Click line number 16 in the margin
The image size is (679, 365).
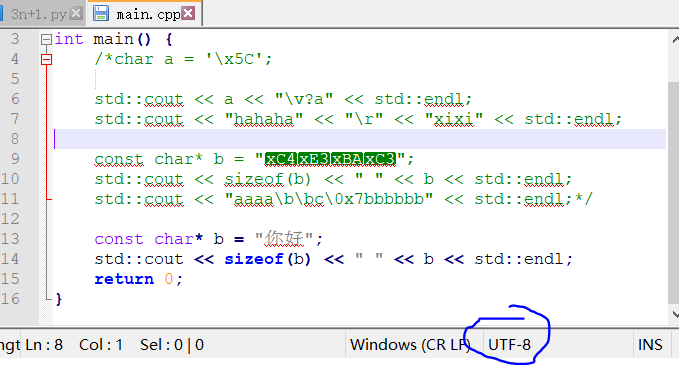(x=10, y=299)
